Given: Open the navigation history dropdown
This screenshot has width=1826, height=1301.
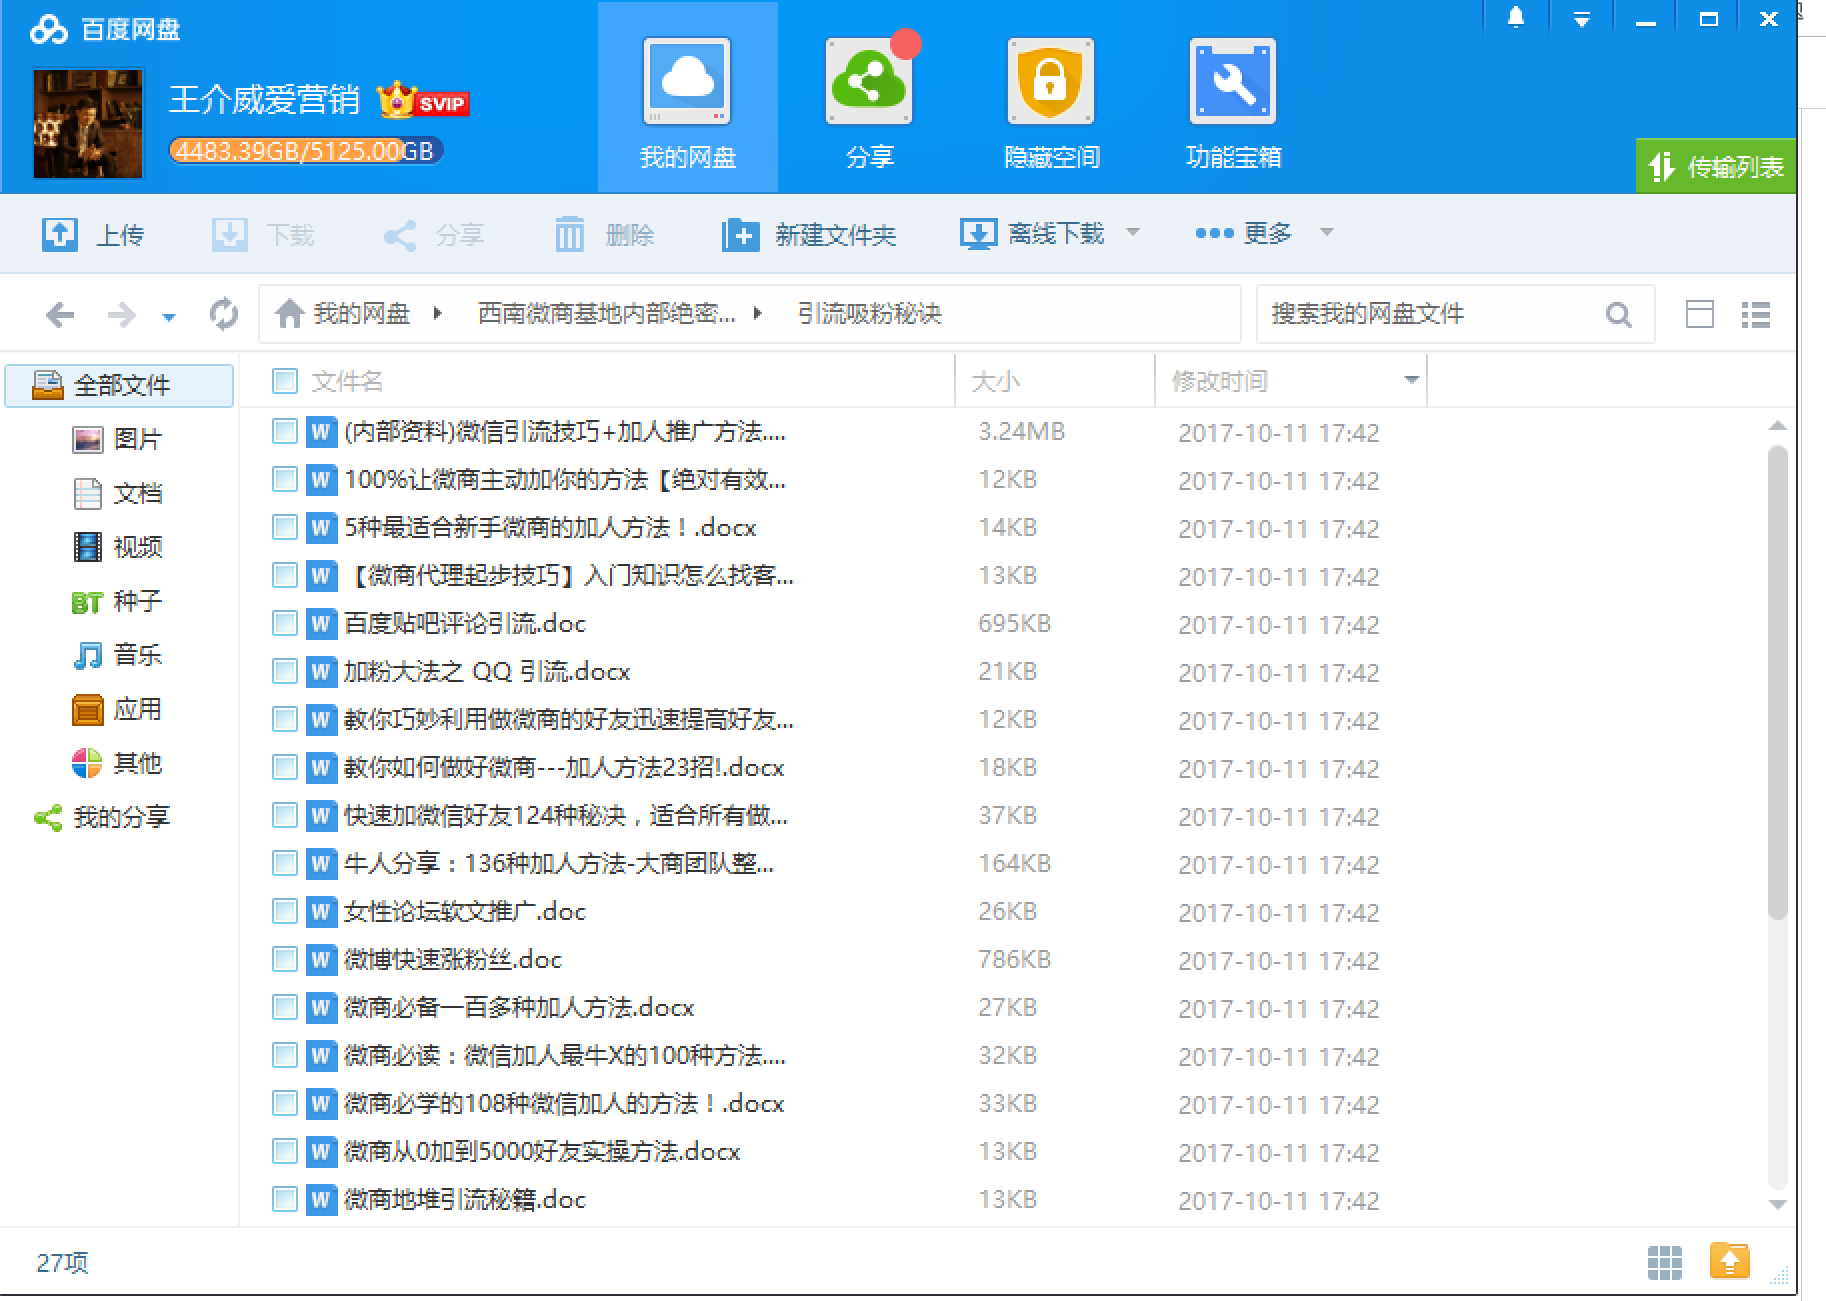Looking at the screenshot, I should click(169, 318).
